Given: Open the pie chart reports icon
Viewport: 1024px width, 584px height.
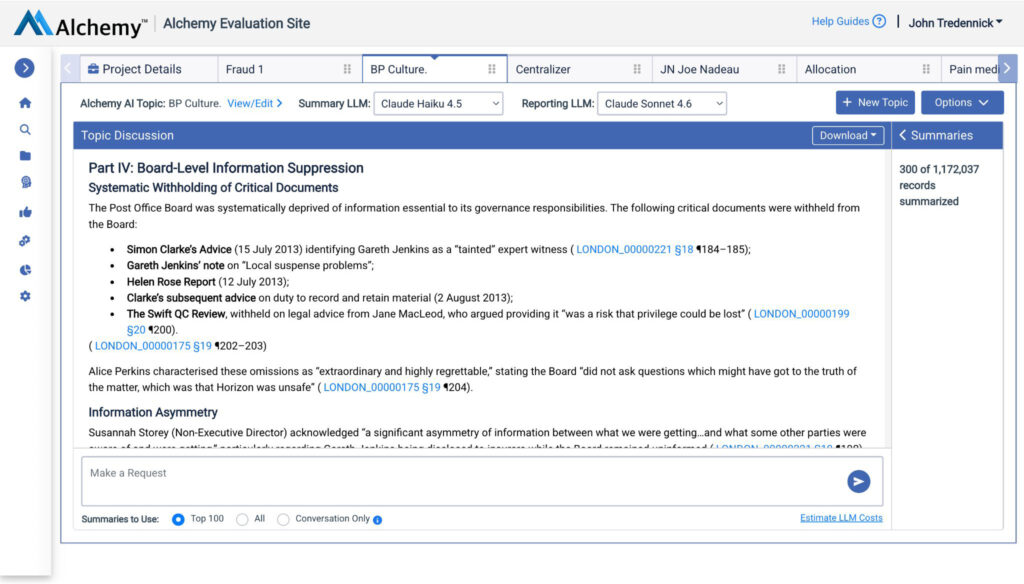Looking at the screenshot, I should coord(25,269).
